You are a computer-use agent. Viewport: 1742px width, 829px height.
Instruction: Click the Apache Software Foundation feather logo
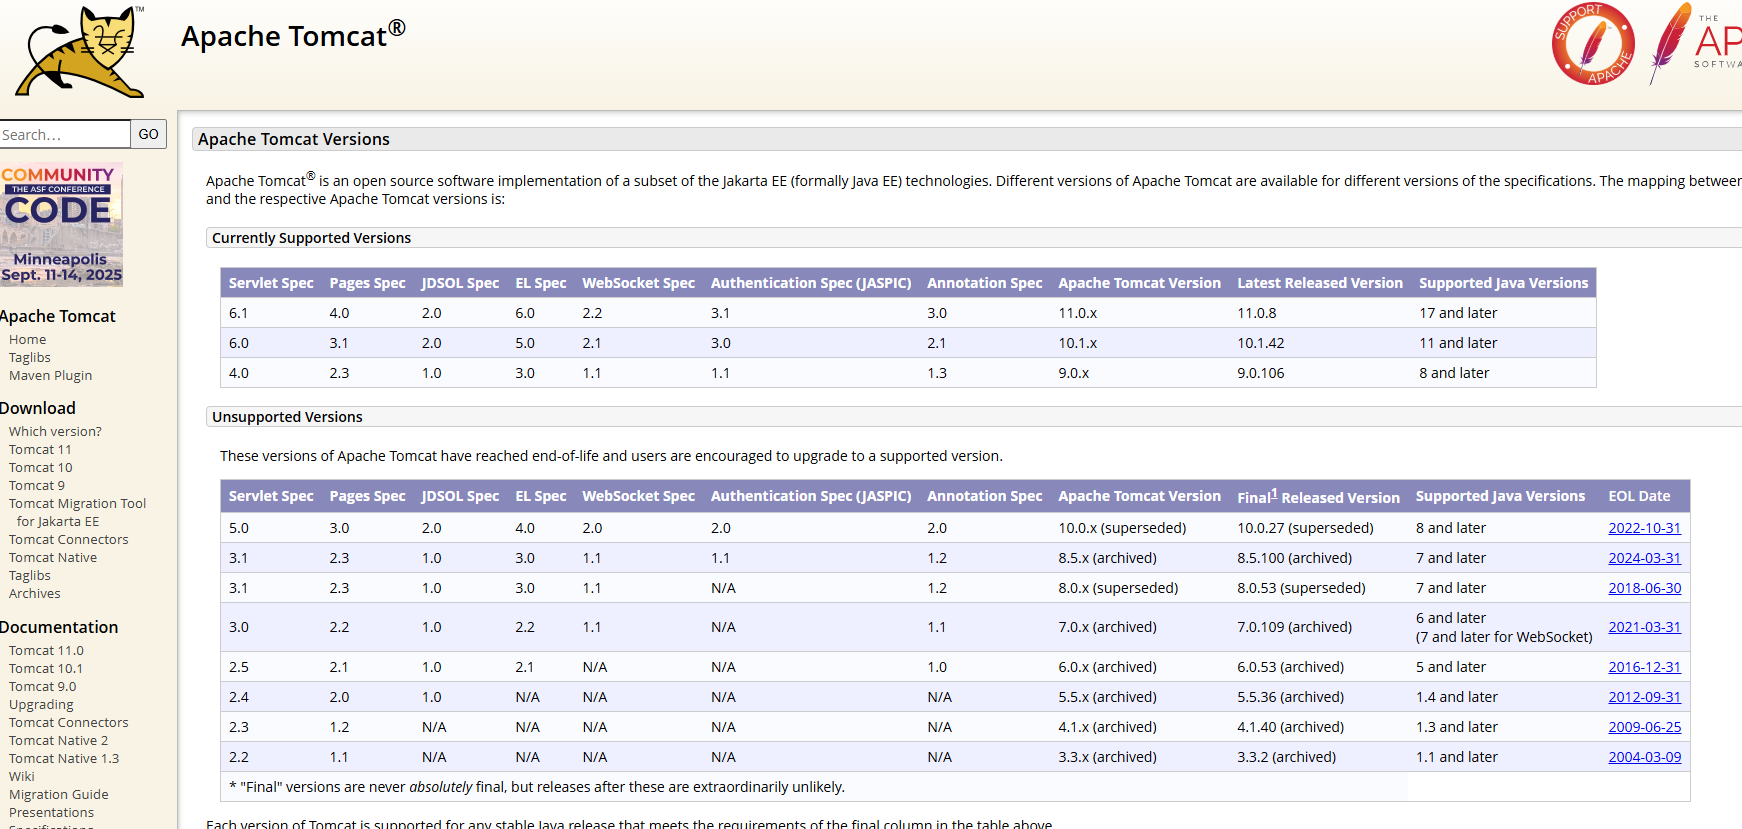coord(1696,43)
